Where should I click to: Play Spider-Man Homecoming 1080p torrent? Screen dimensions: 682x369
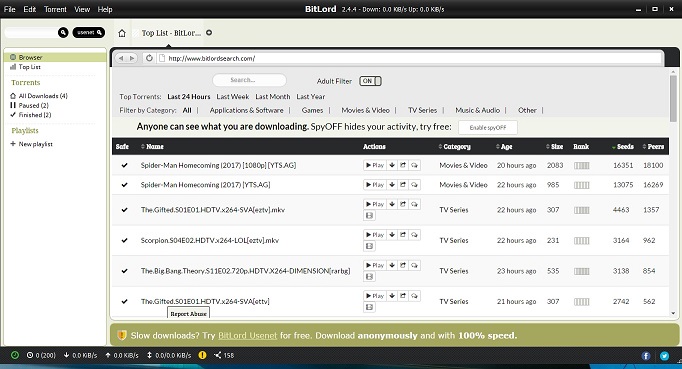click(x=374, y=165)
